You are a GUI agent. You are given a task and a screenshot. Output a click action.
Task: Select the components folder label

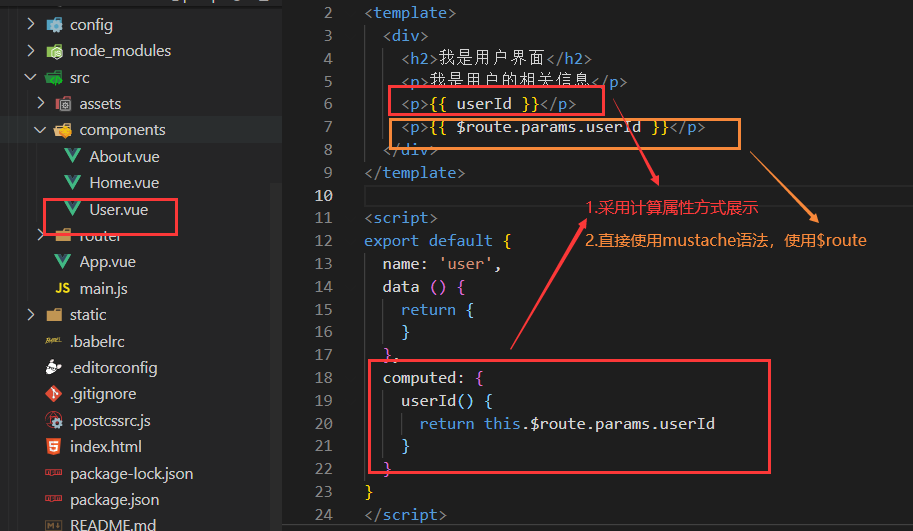(122, 130)
